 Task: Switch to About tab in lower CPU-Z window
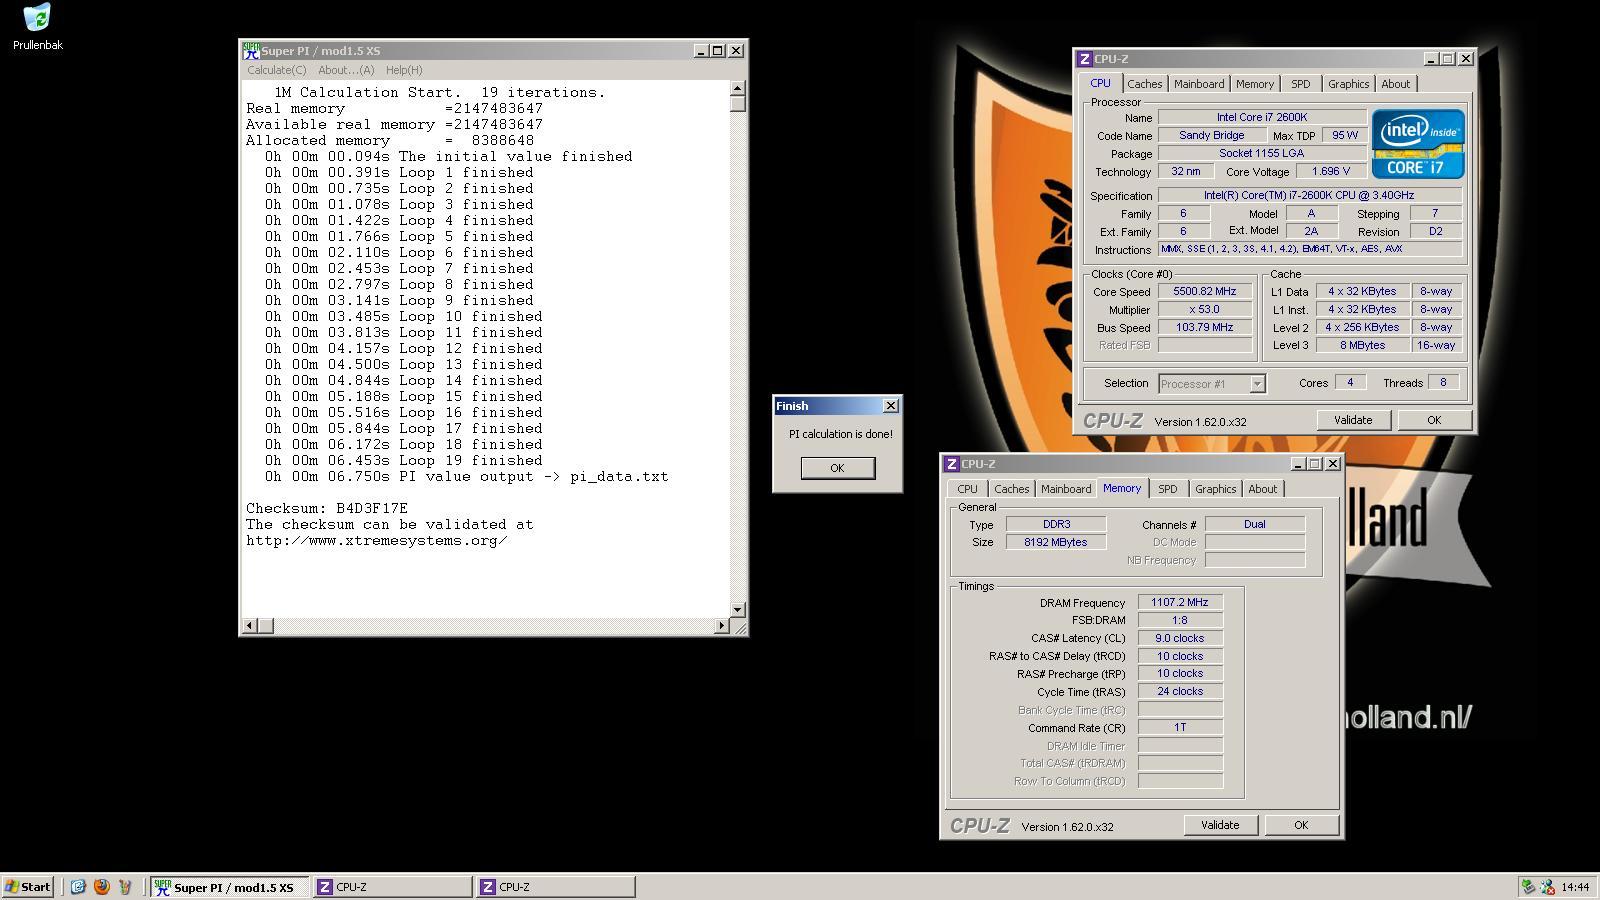pyautogui.click(x=1263, y=489)
